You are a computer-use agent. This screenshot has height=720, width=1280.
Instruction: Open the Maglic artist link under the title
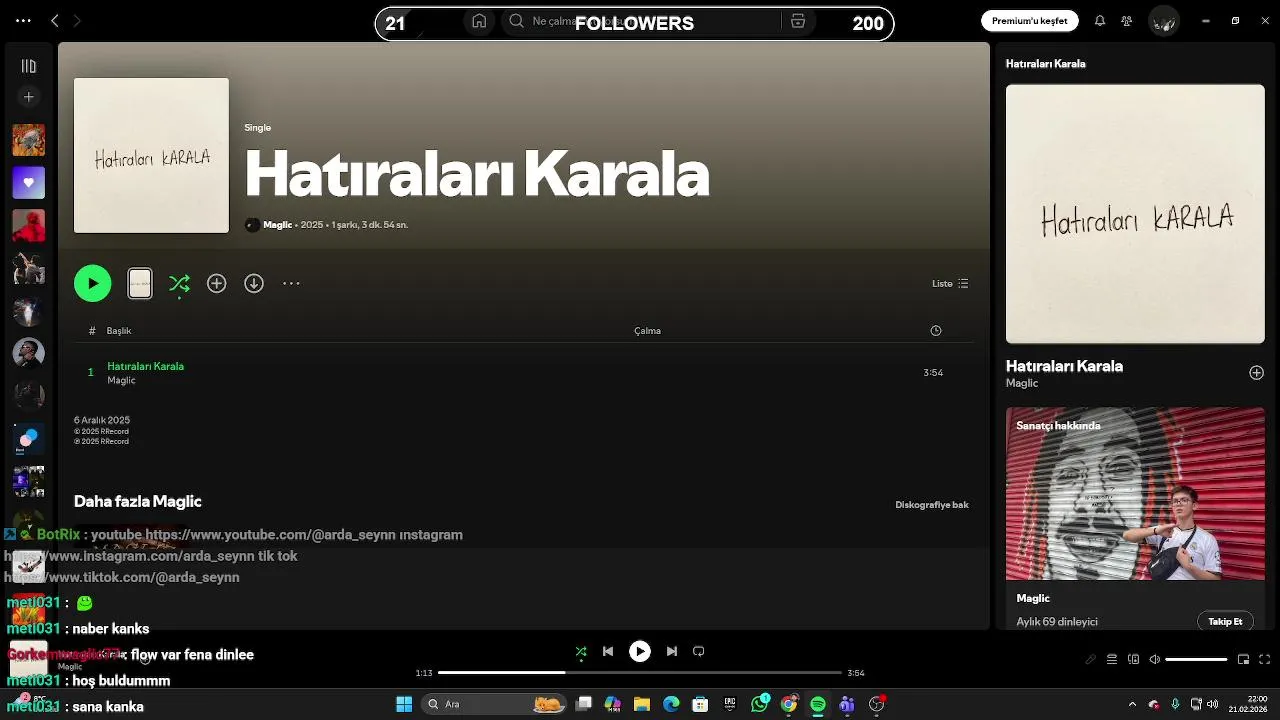[277, 225]
